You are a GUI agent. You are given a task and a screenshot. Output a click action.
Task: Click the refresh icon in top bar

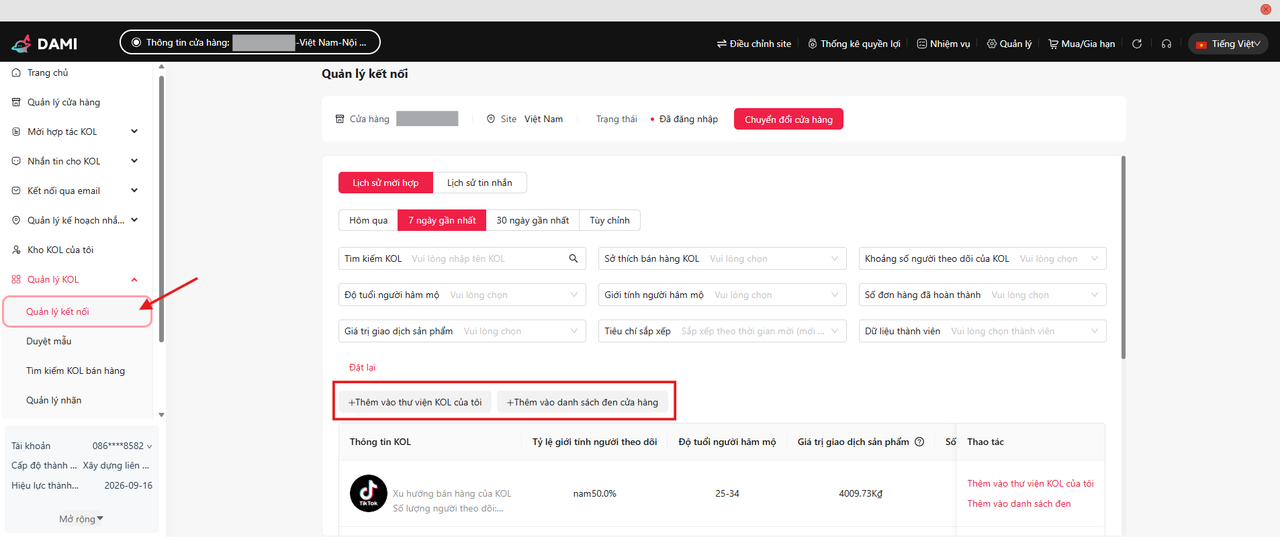coord(1137,44)
